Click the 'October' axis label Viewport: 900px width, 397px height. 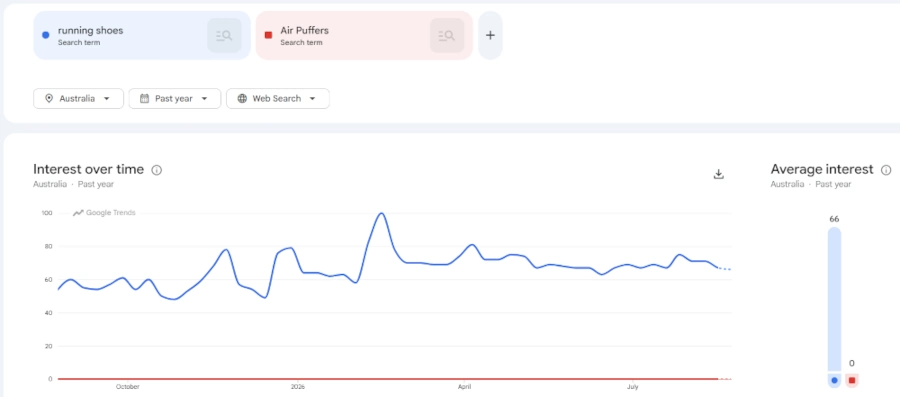[x=127, y=387]
